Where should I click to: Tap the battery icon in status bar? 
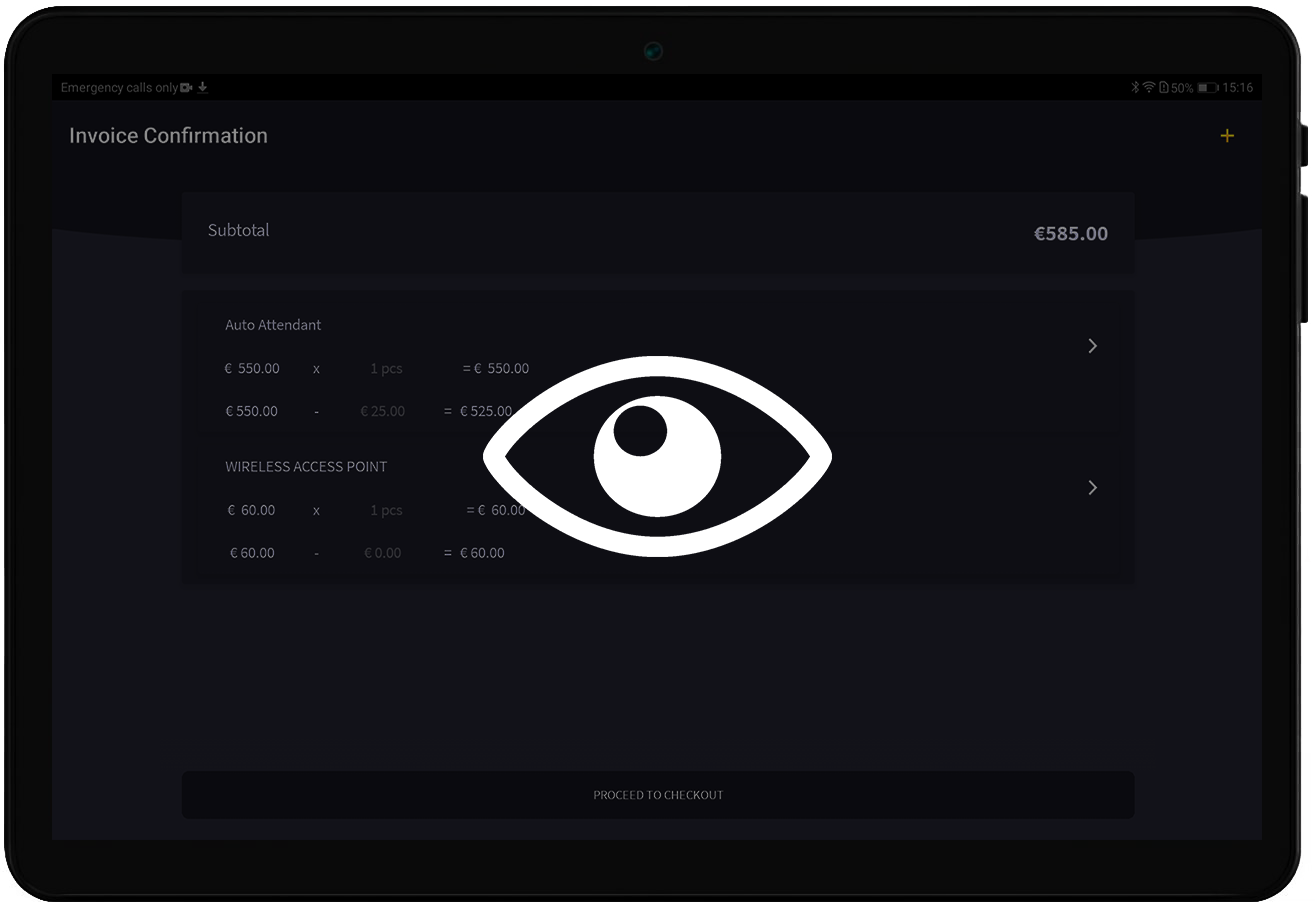point(1208,88)
